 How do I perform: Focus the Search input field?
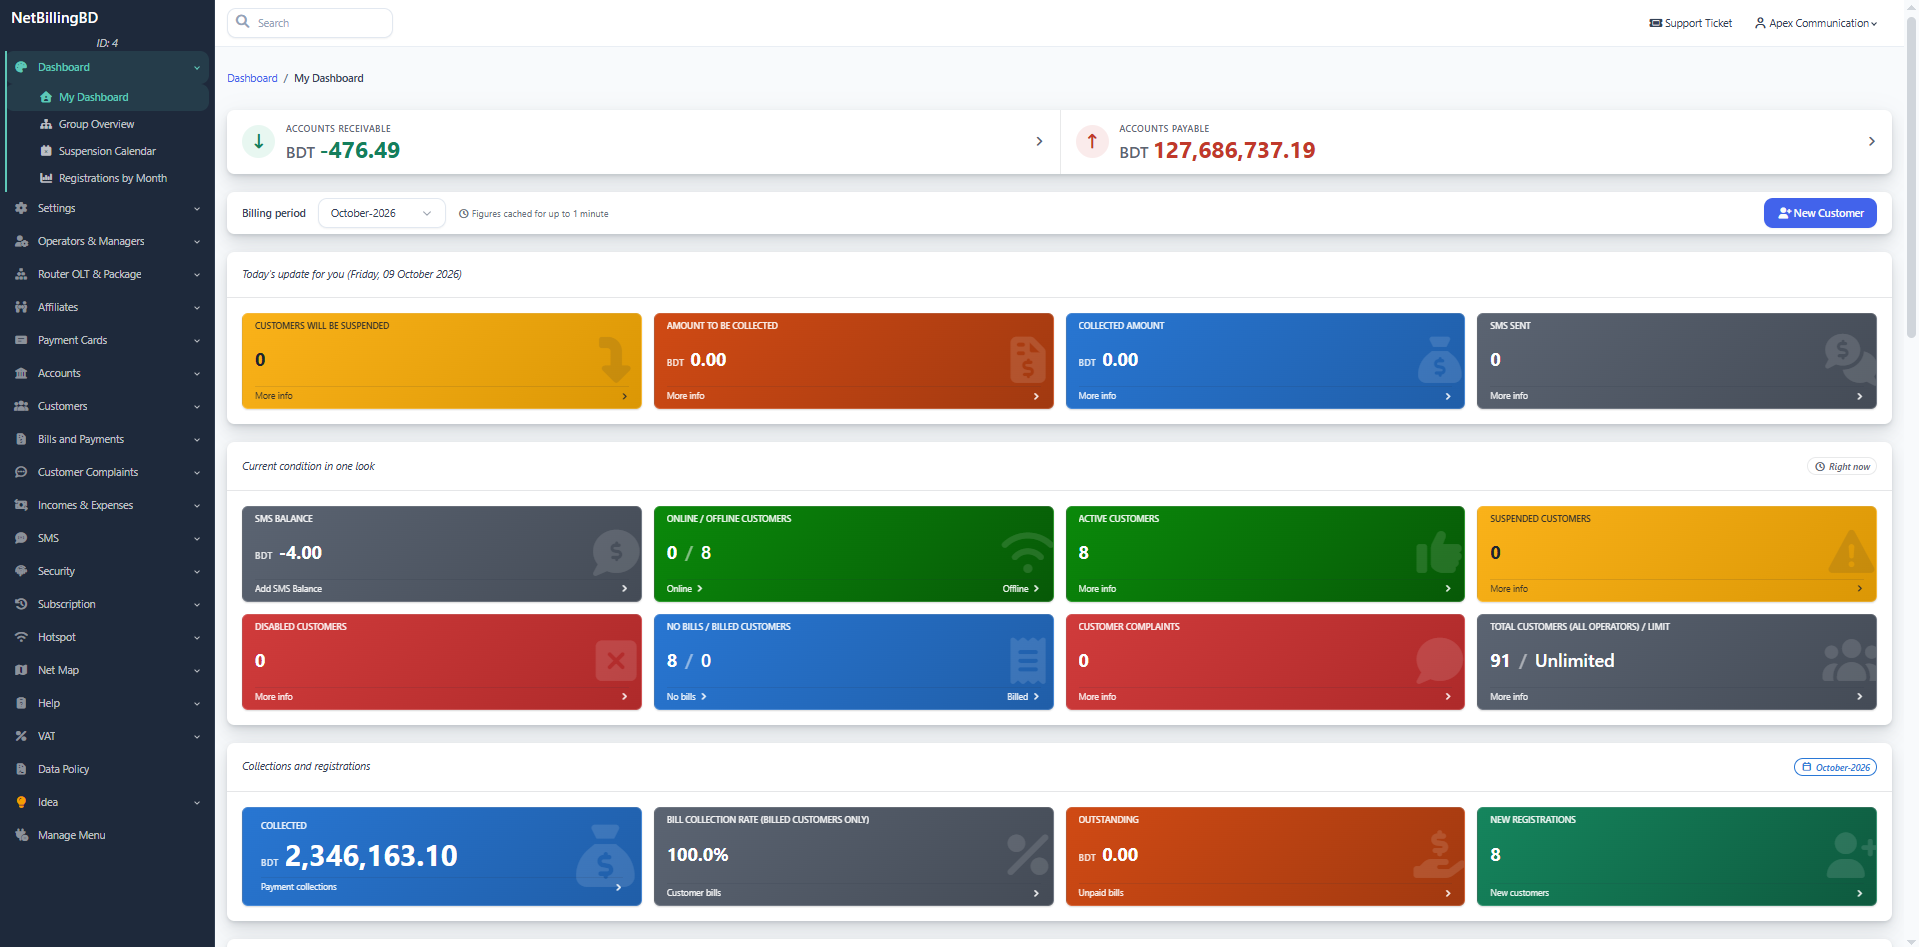[x=310, y=23]
